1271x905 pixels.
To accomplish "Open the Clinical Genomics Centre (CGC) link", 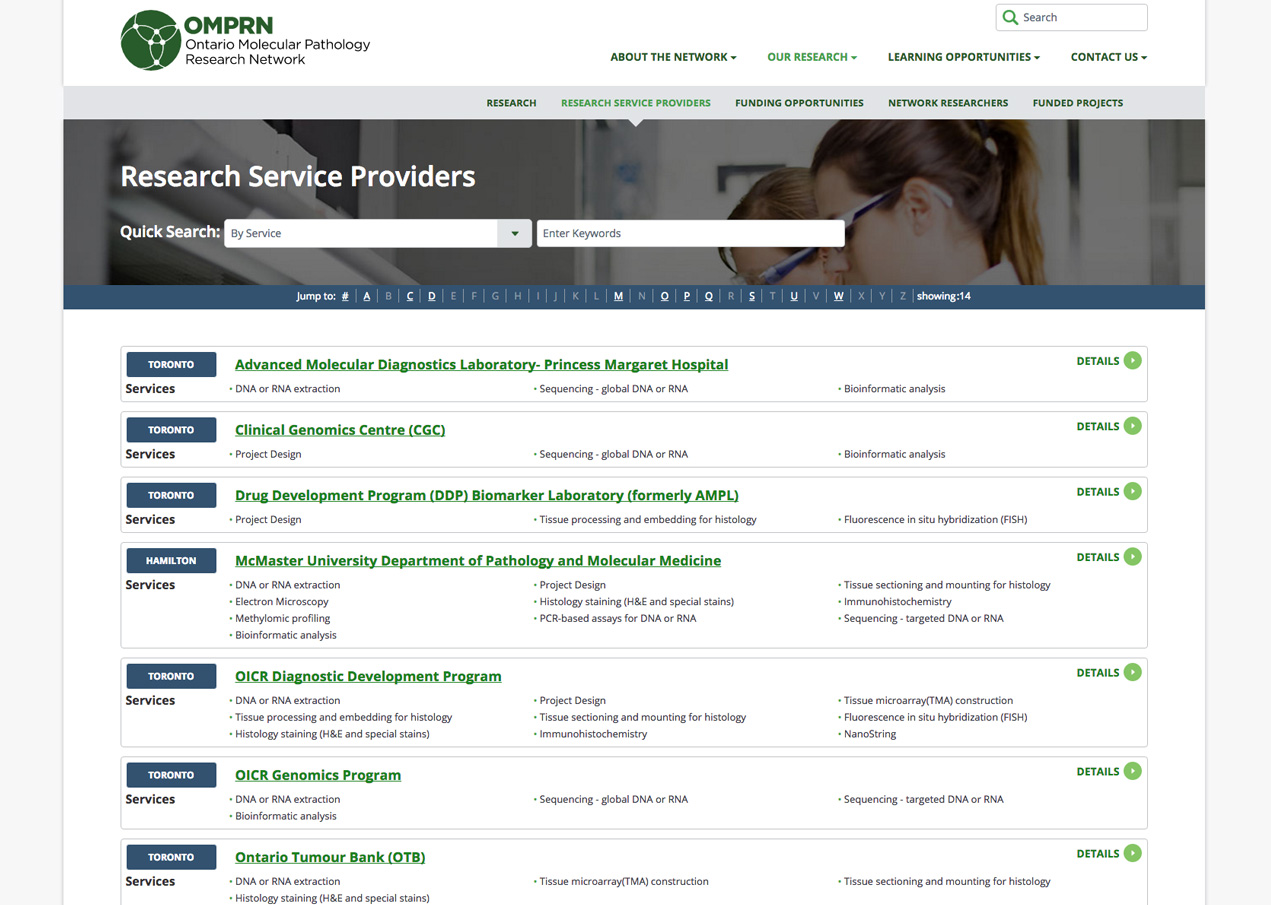I will (340, 430).
